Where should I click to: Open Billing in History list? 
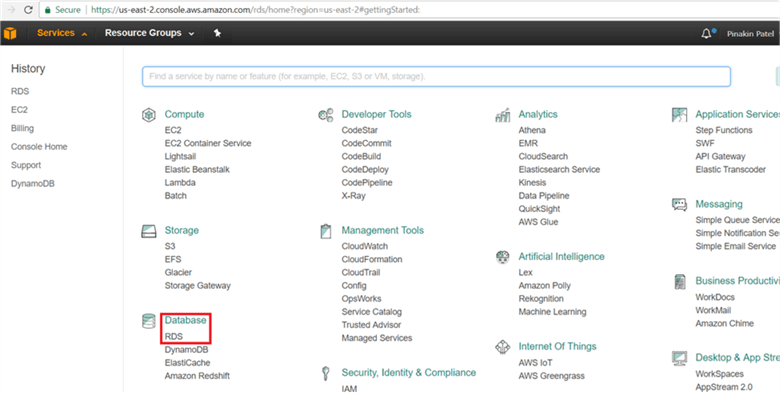click(22, 128)
